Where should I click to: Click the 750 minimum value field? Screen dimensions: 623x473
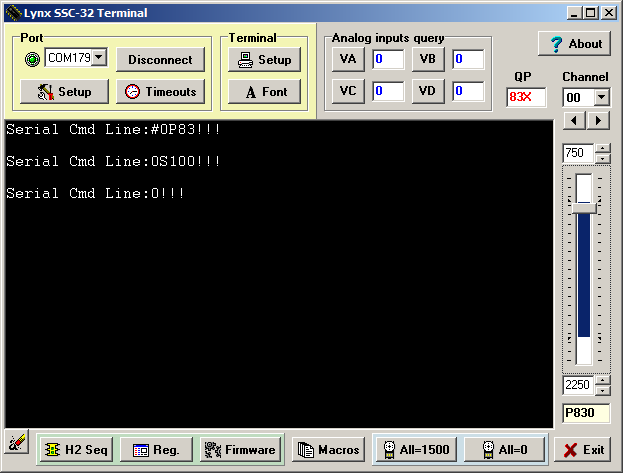(578, 153)
